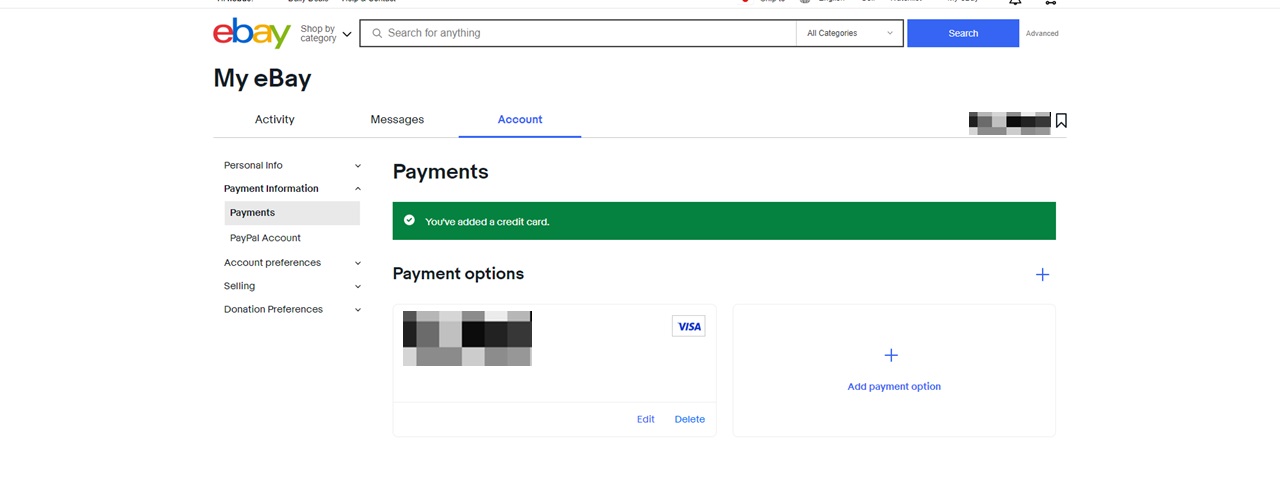Click the My eBay page heading
This screenshot has width=1280, height=490.
[x=262, y=78]
